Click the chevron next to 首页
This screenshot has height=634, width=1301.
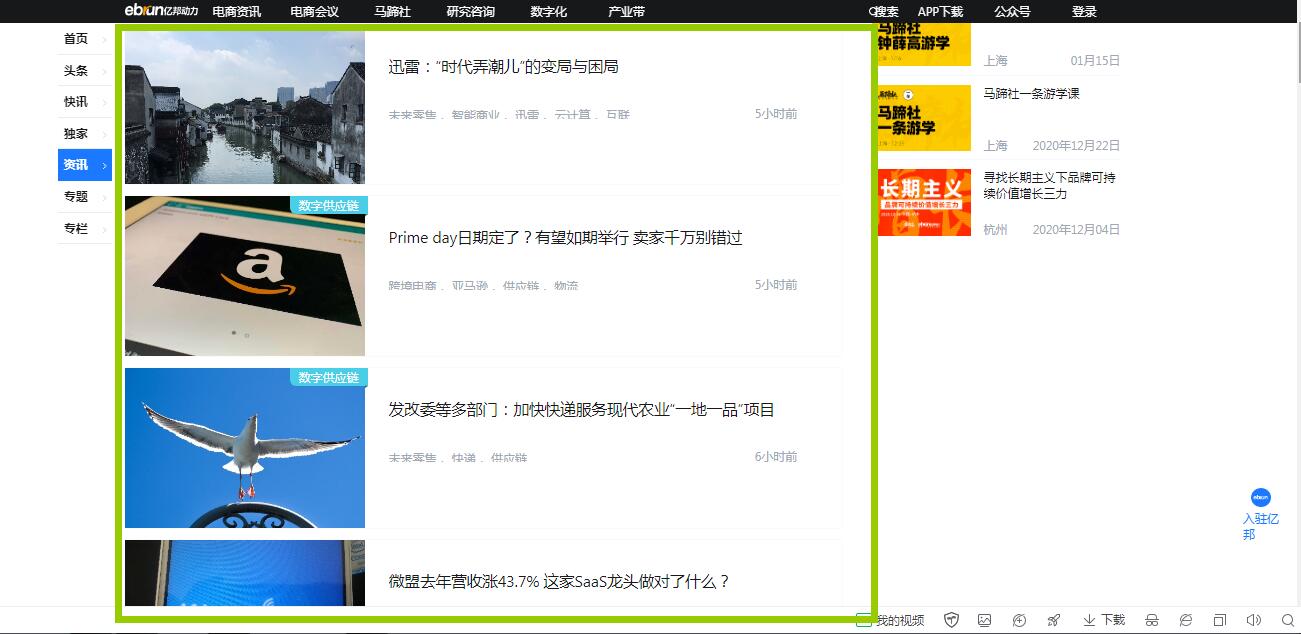(104, 40)
